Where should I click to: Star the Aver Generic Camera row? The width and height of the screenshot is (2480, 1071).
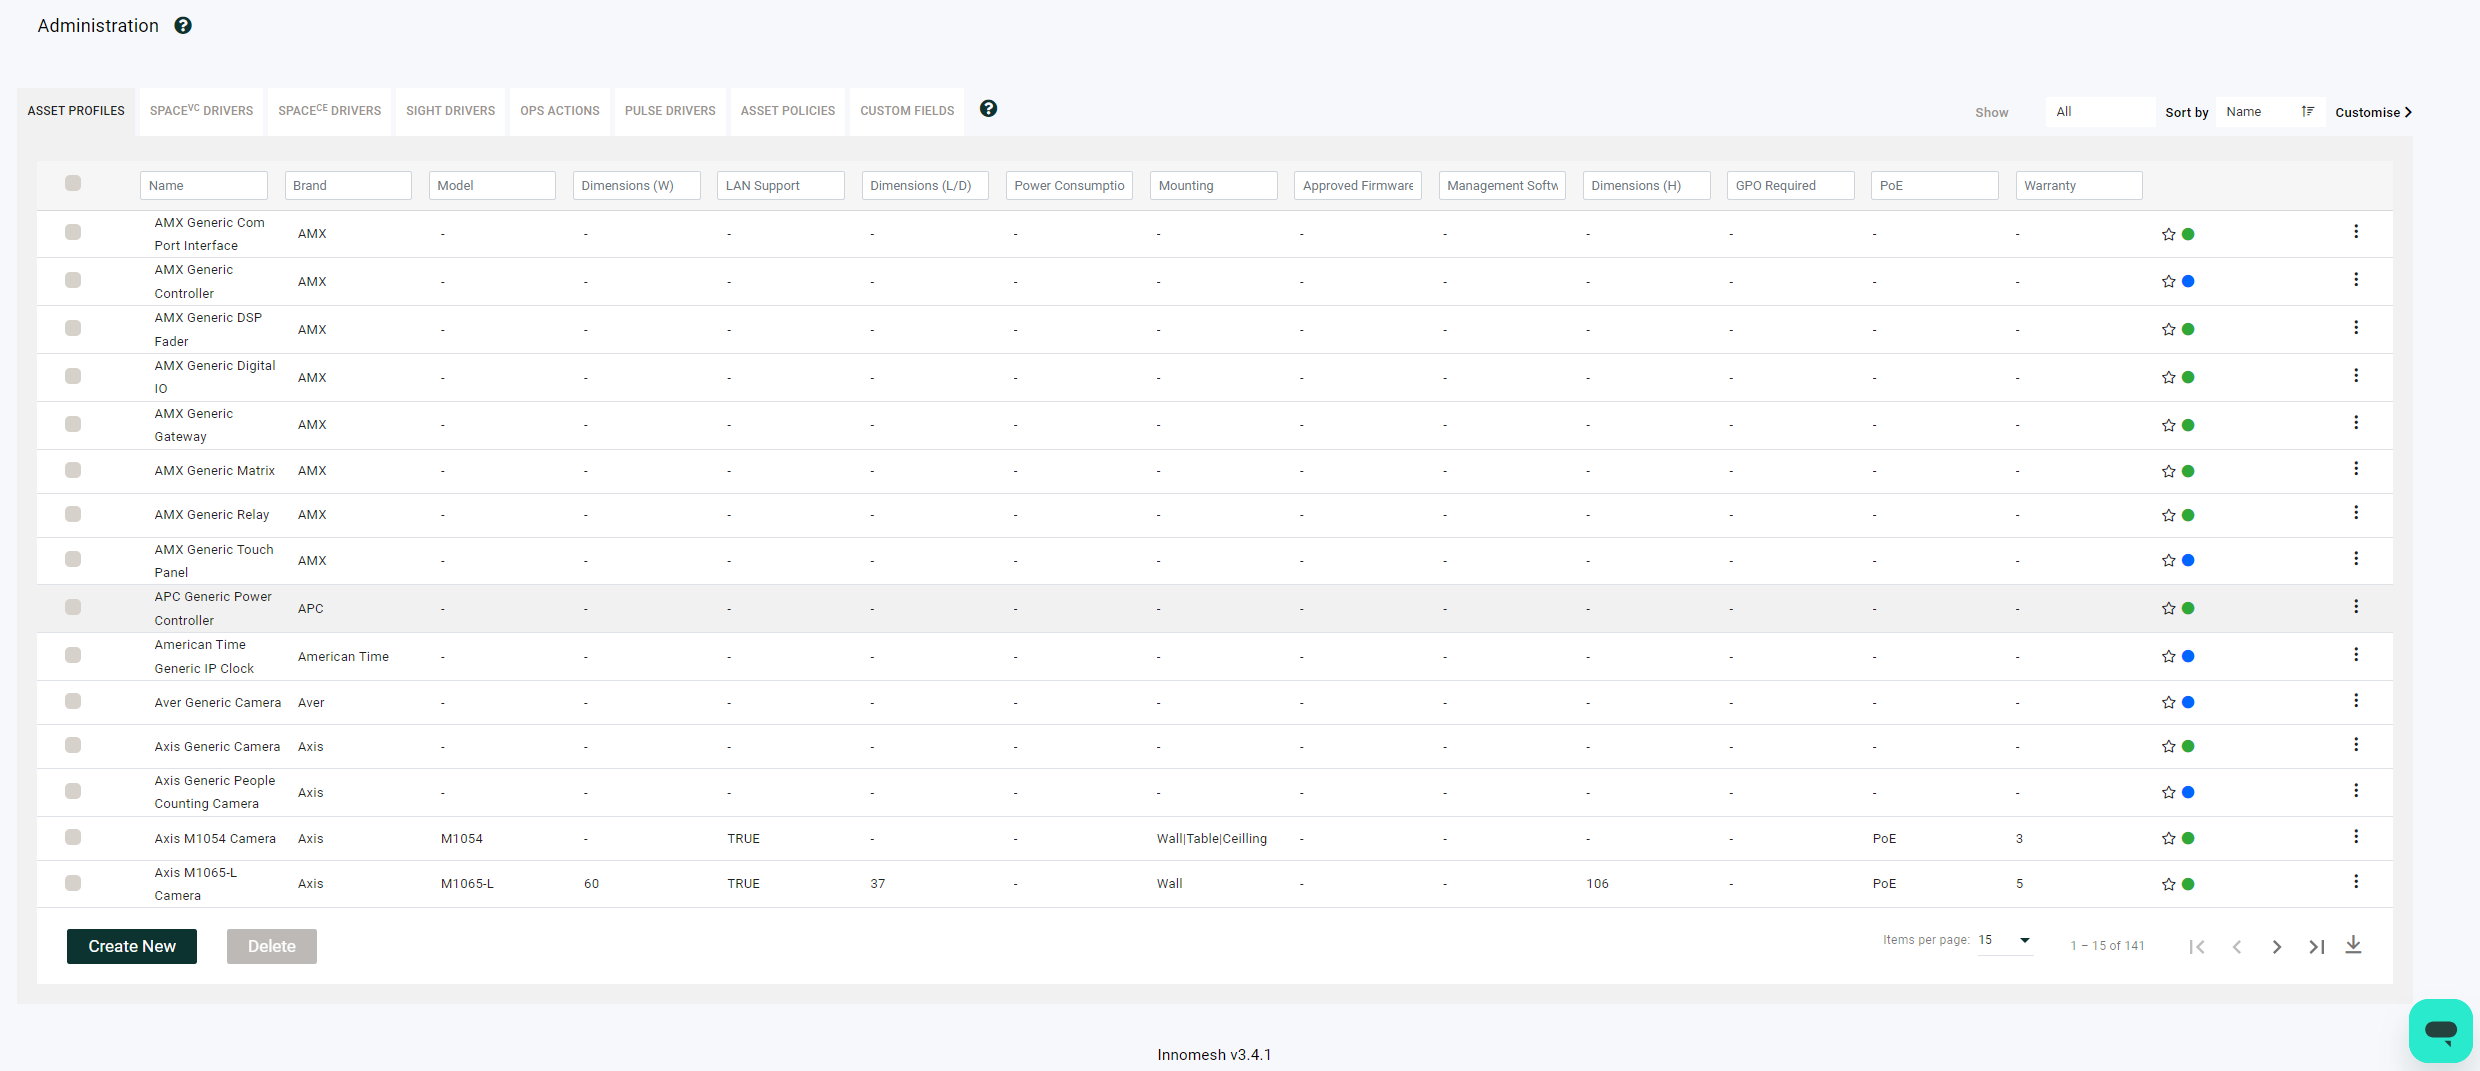pyautogui.click(x=2168, y=702)
